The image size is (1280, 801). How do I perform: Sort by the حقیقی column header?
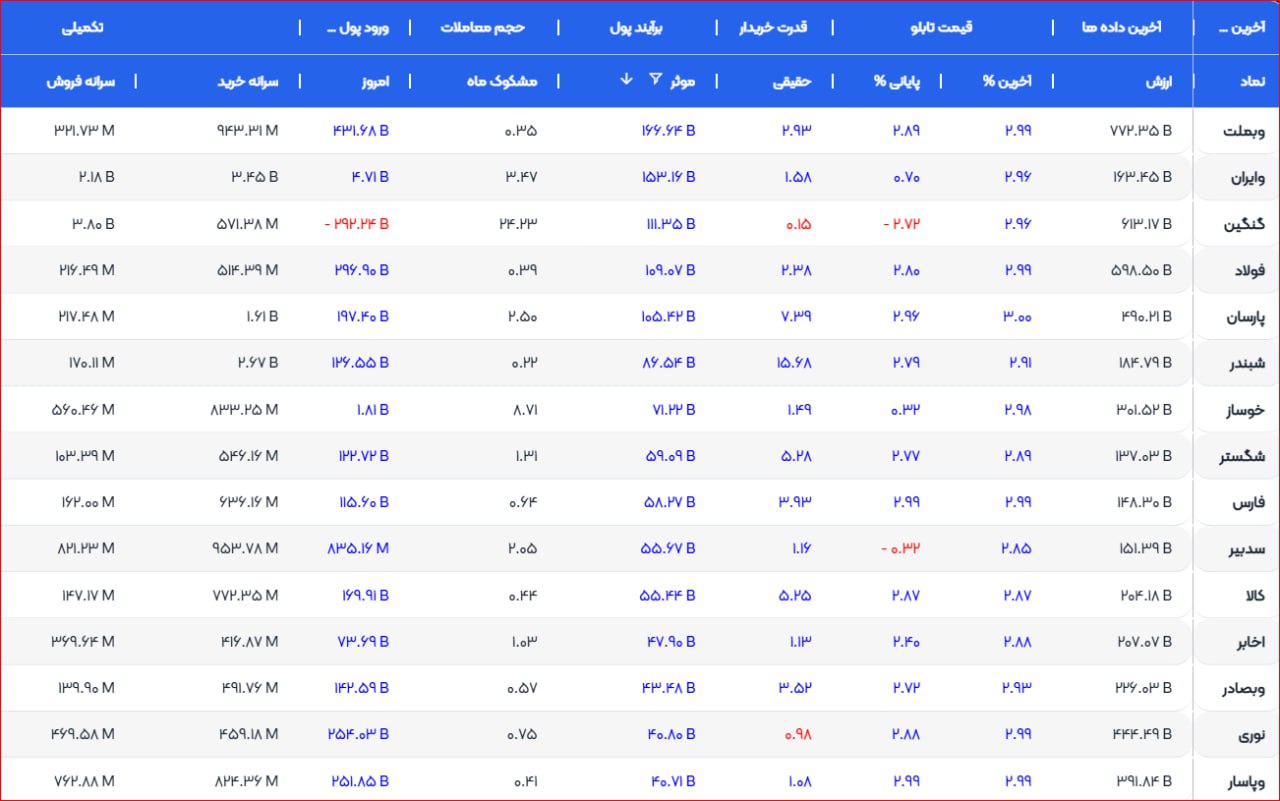click(x=791, y=81)
